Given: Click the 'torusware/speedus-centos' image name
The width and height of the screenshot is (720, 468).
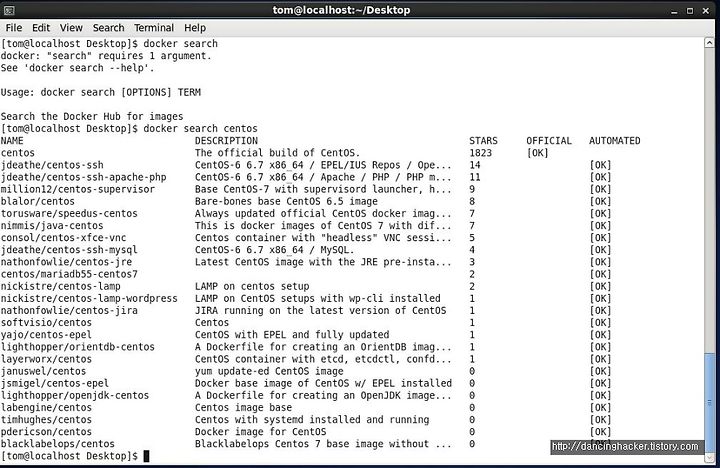Looking at the screenshot, I should pos(69,214).
